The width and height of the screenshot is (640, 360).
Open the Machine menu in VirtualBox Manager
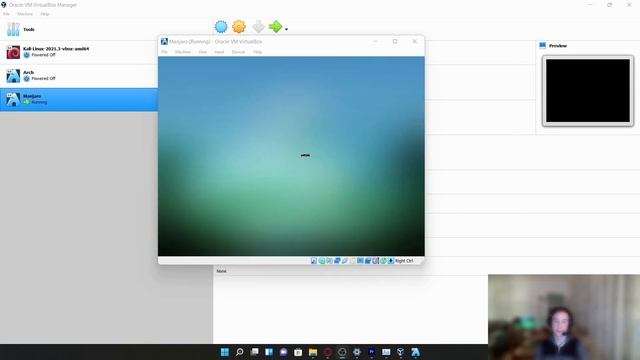[x=25, y=14]
